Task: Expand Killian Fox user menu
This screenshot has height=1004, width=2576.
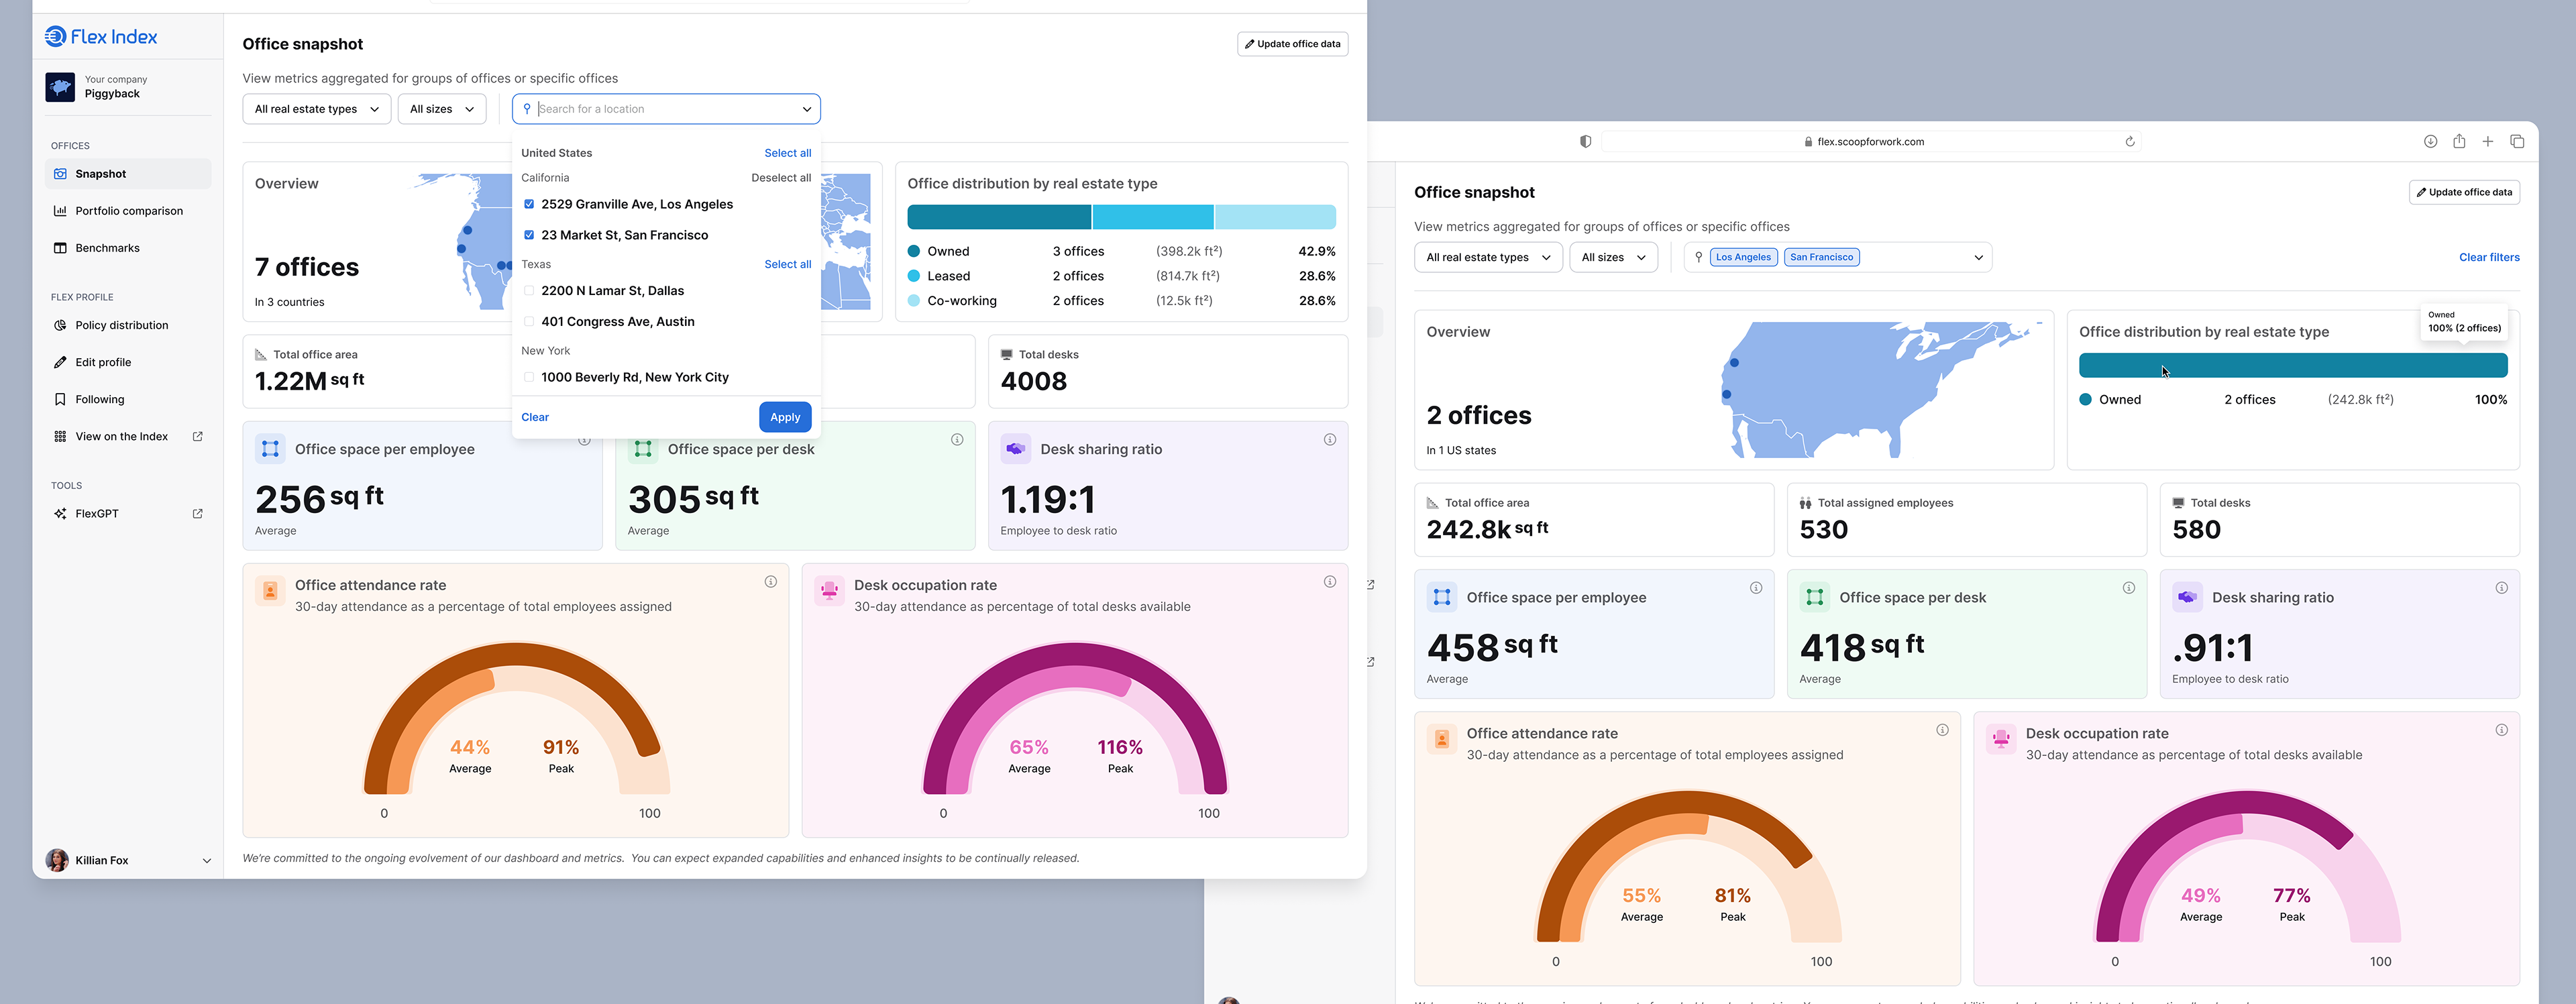Action: tap(206, 861)
